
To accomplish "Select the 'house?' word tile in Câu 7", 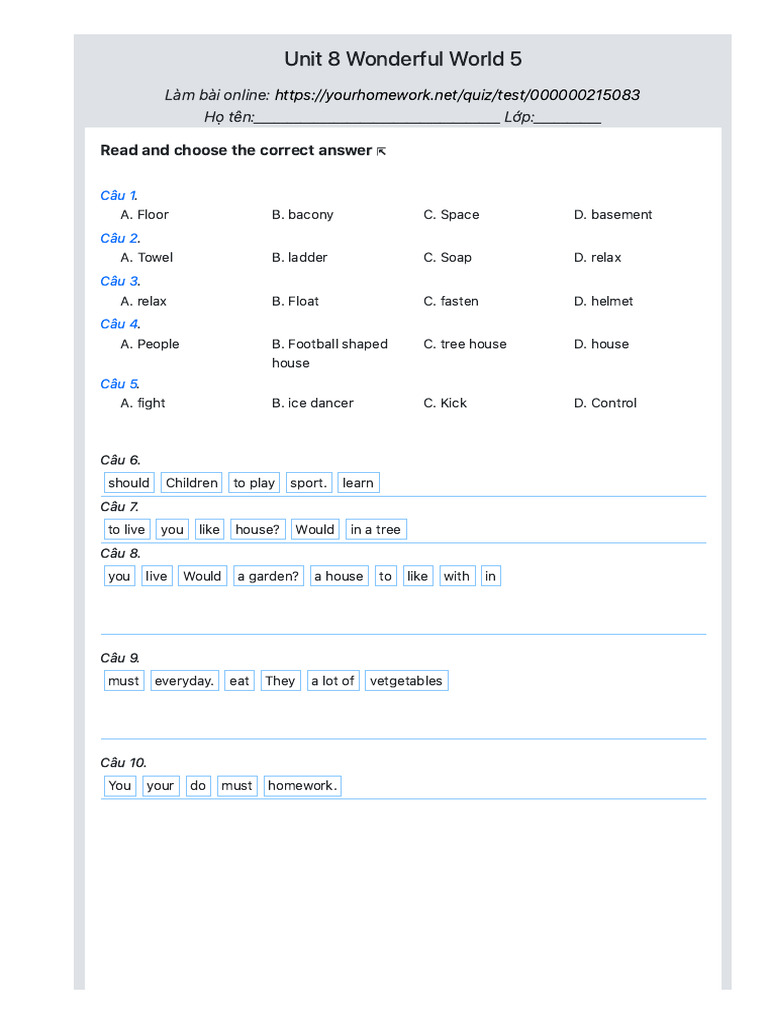I will coord(257,529).
